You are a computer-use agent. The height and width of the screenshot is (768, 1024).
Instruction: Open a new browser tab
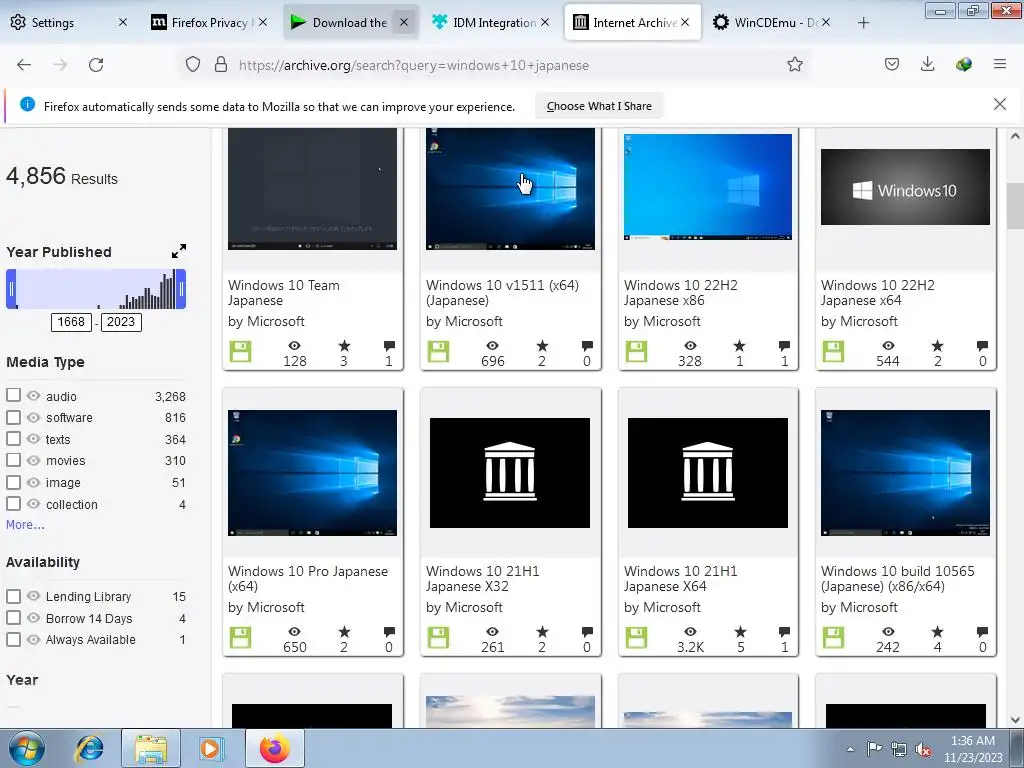863,23
